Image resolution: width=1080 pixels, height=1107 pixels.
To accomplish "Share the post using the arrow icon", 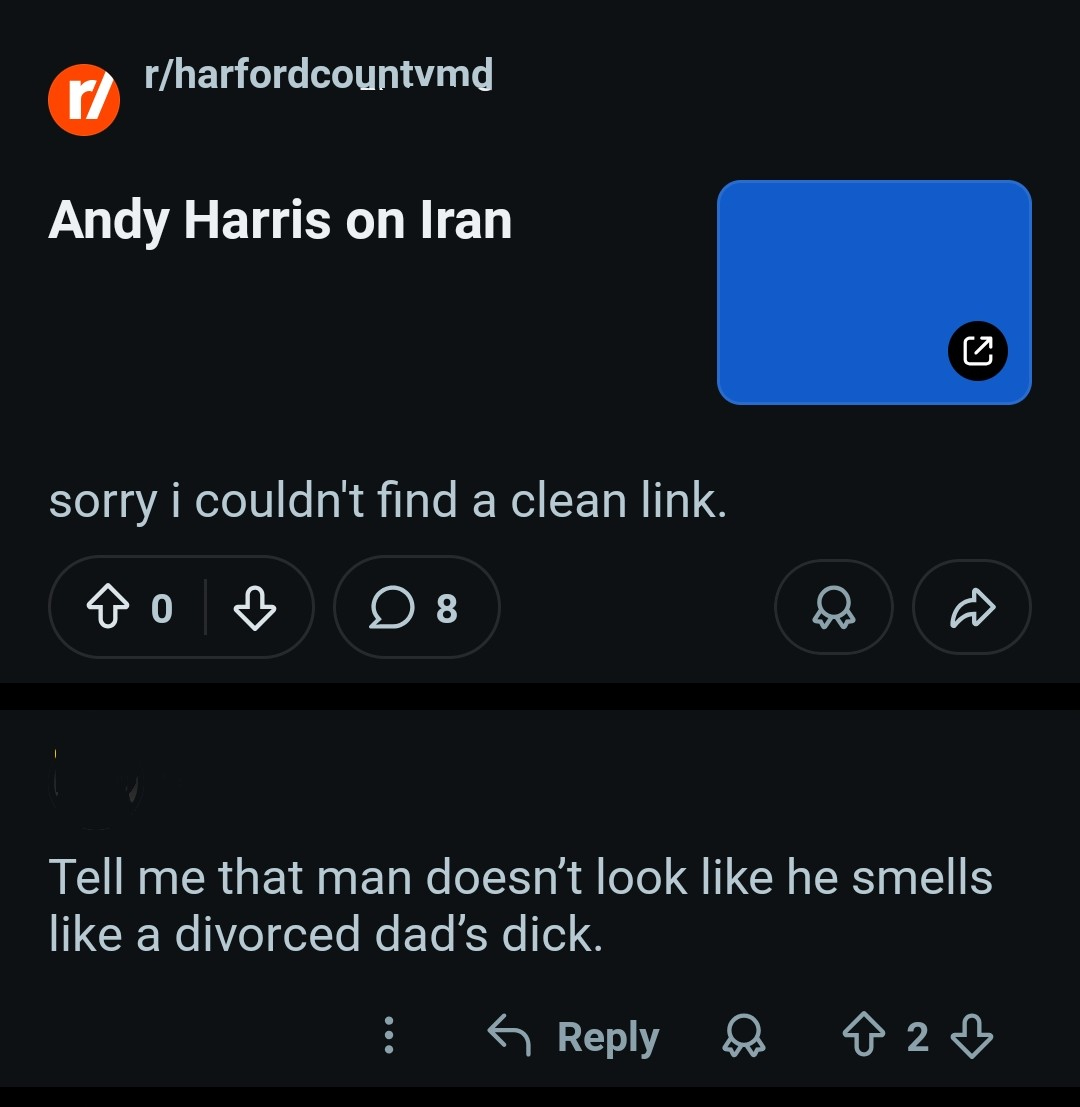I will coord(971,607).
